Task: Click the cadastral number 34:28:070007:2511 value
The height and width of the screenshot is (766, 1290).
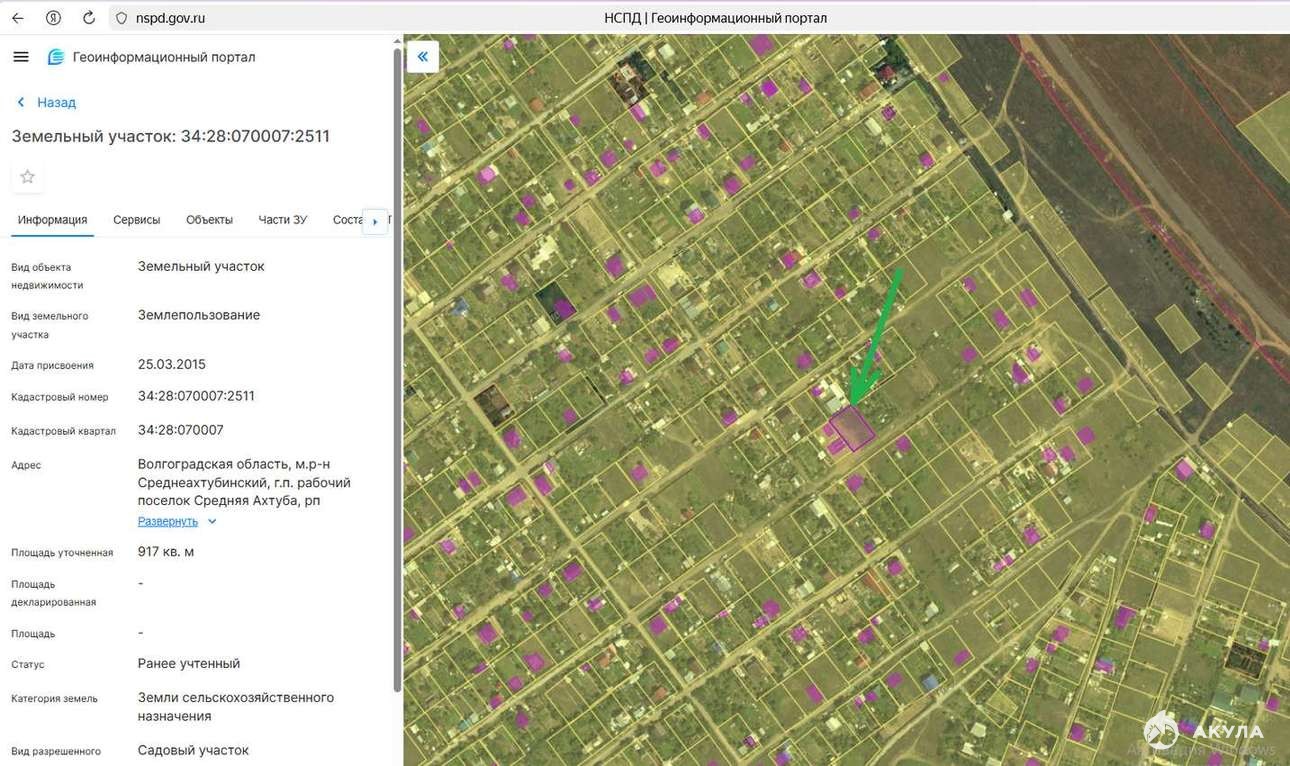Action: tap(196, 396)
